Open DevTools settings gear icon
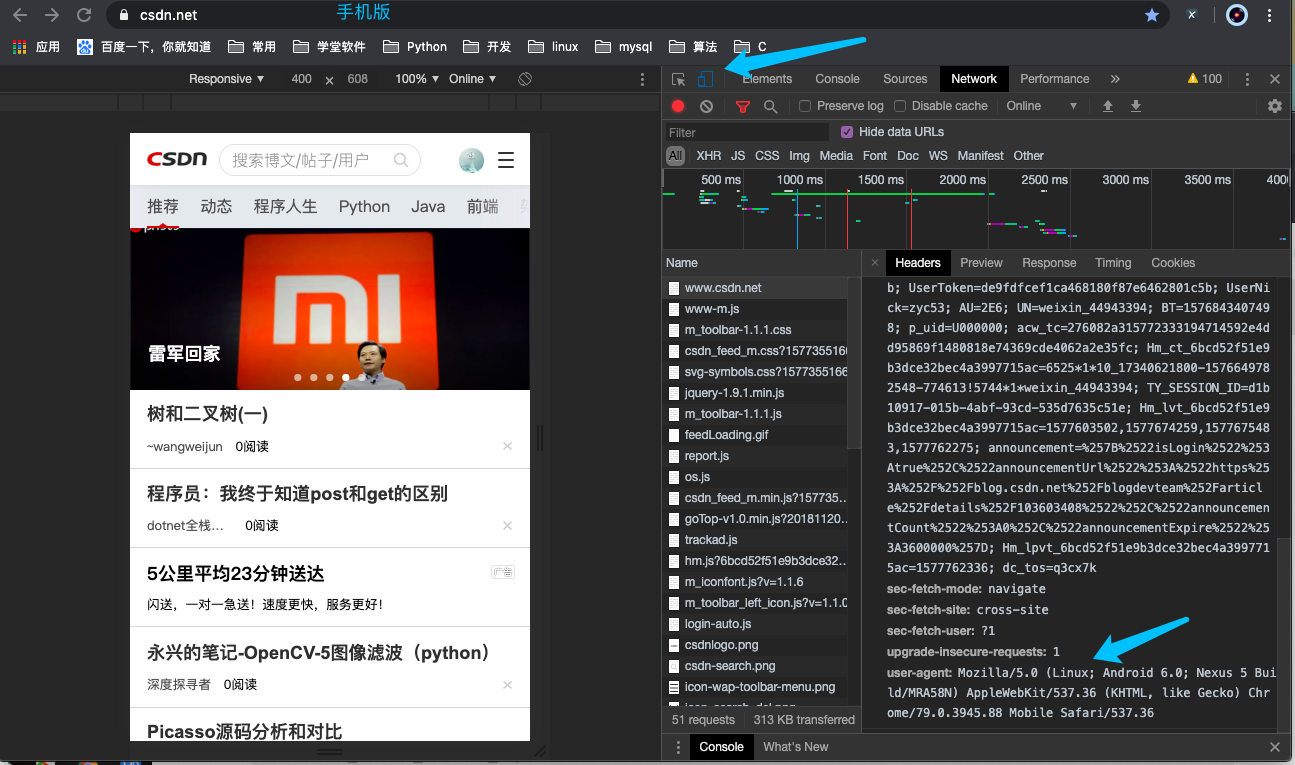The height and width of the screenshot is (765, 1295). click(x=1276, y=106)
